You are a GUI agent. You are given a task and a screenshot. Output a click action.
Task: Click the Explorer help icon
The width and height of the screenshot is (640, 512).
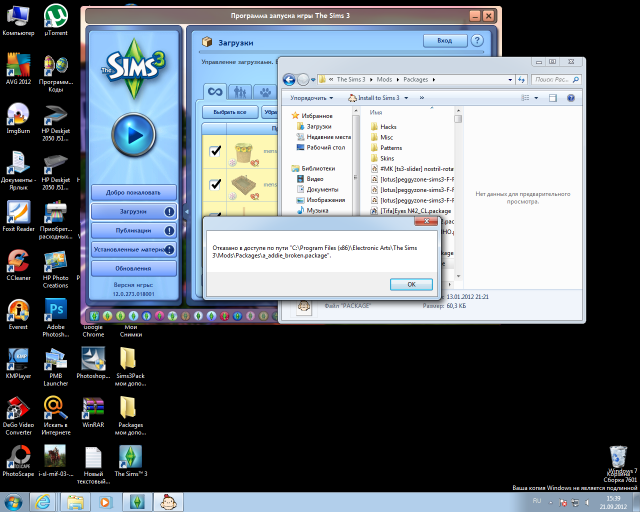pyautogui.click(x=571, y=98)
